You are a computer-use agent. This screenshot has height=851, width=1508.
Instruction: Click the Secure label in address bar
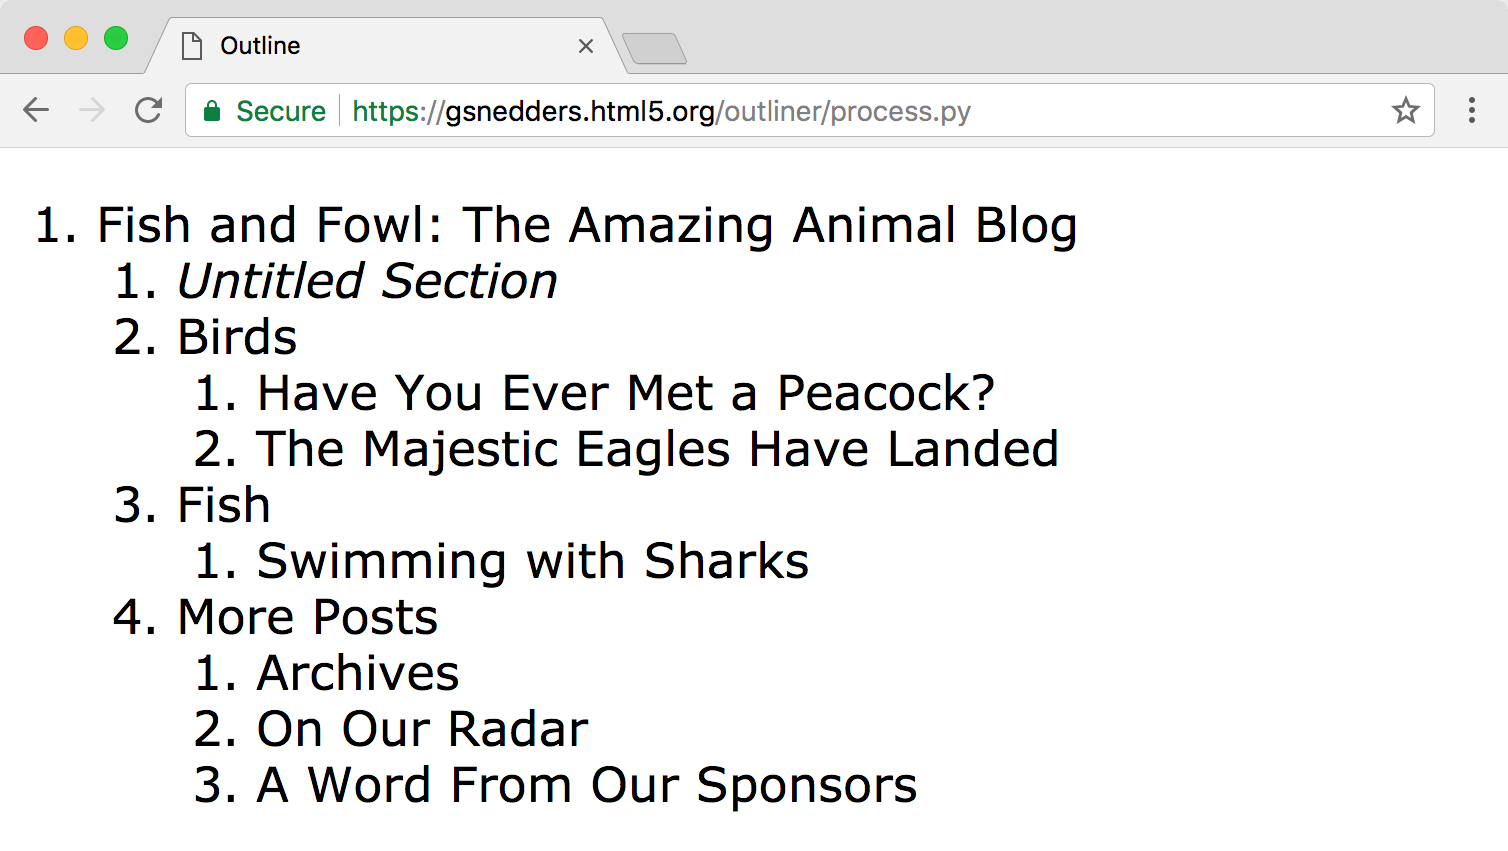click(x=281, y=111)
